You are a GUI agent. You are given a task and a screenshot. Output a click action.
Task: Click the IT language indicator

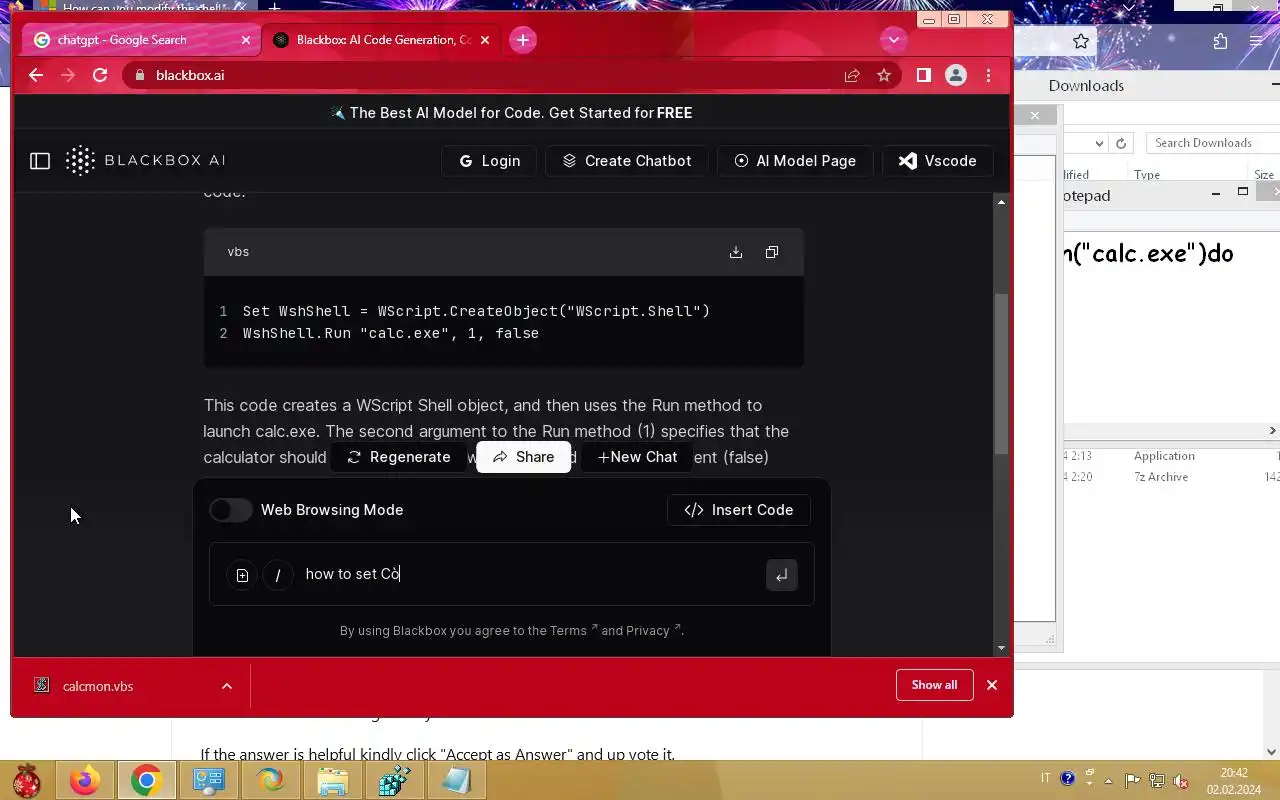coord(1046,779)
